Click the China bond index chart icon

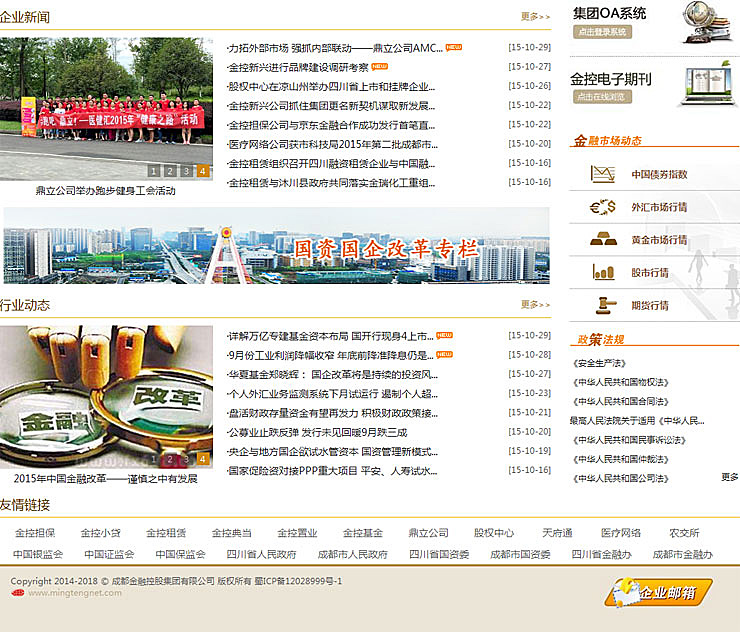coord(602,174)
